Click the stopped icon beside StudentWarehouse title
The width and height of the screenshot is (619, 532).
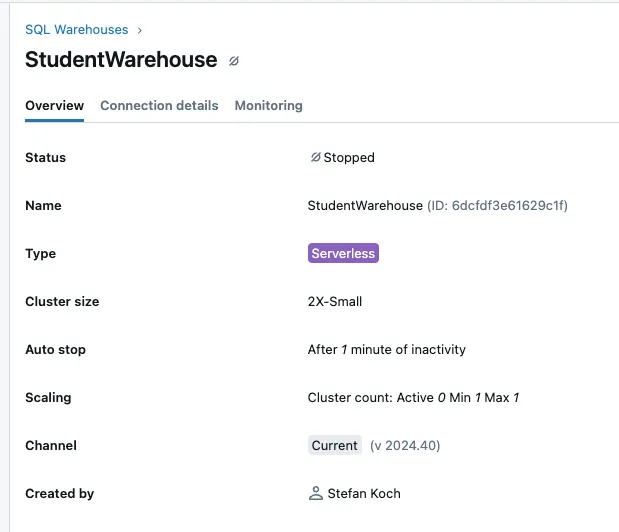[234, 61]
